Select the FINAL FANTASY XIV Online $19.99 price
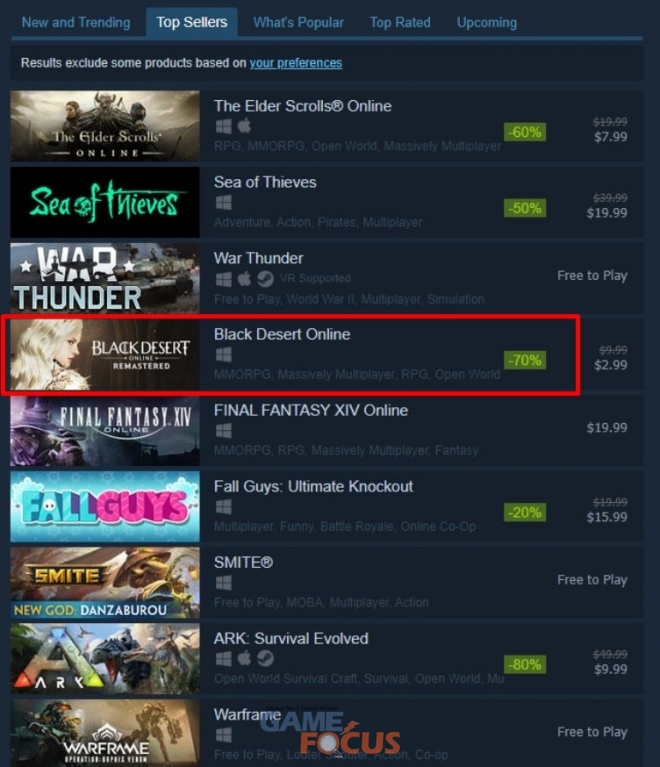Viewport: 660px width, 767px height. 607,428
